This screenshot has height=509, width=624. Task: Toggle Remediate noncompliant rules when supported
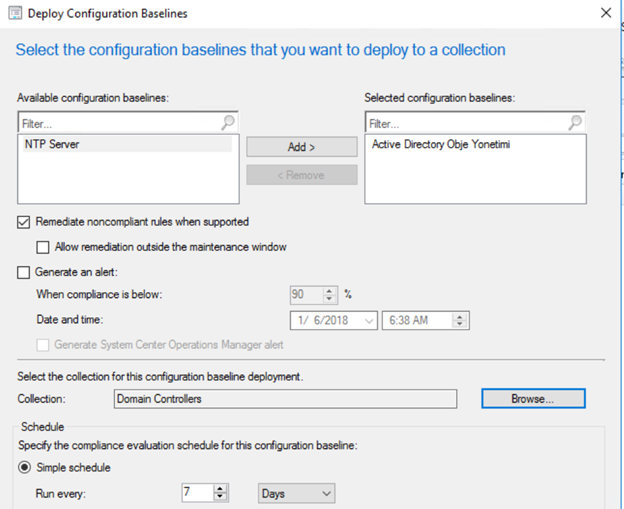23,222
